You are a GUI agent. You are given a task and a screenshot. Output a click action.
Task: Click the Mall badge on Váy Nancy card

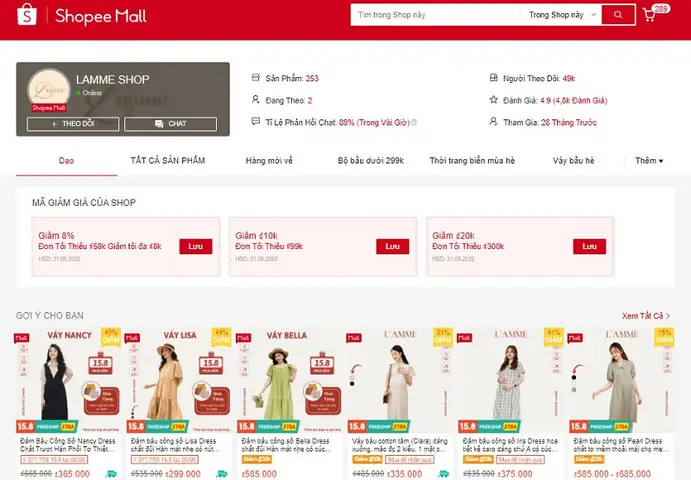[x=21, y=338]
